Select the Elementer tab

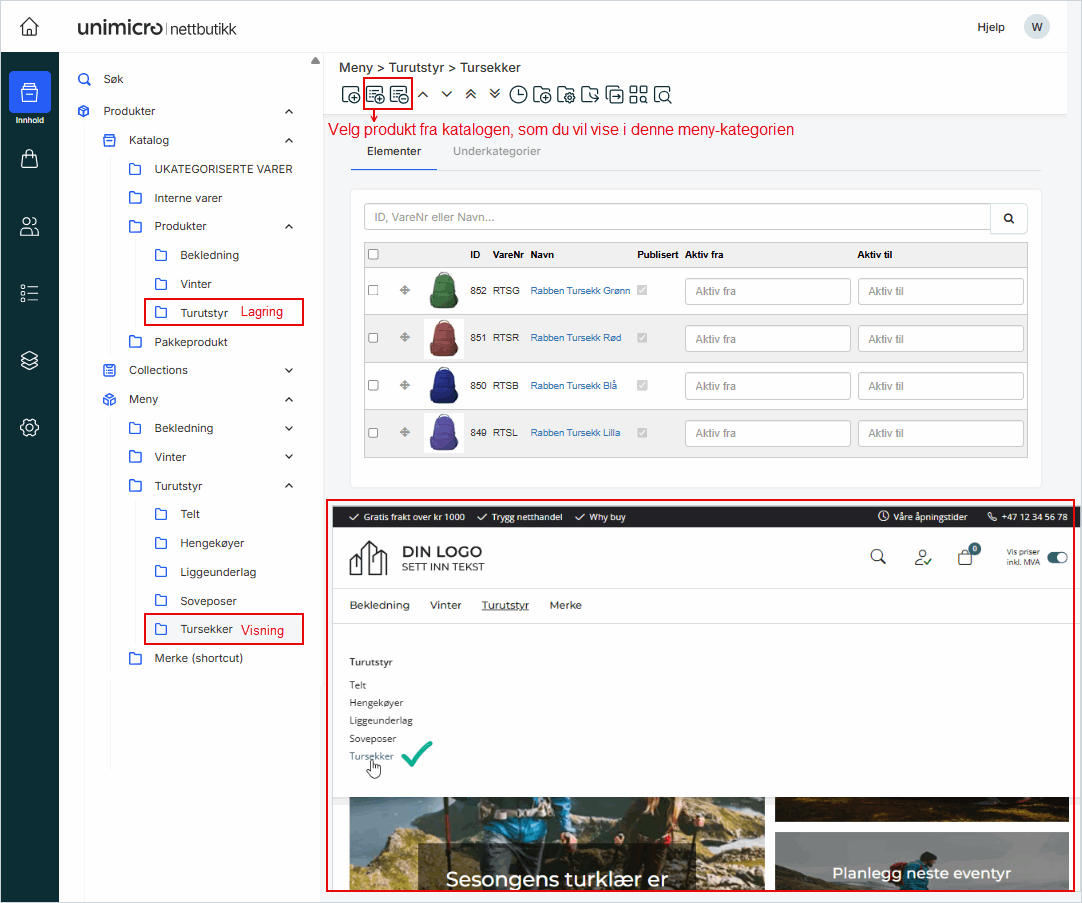(394, 152)
